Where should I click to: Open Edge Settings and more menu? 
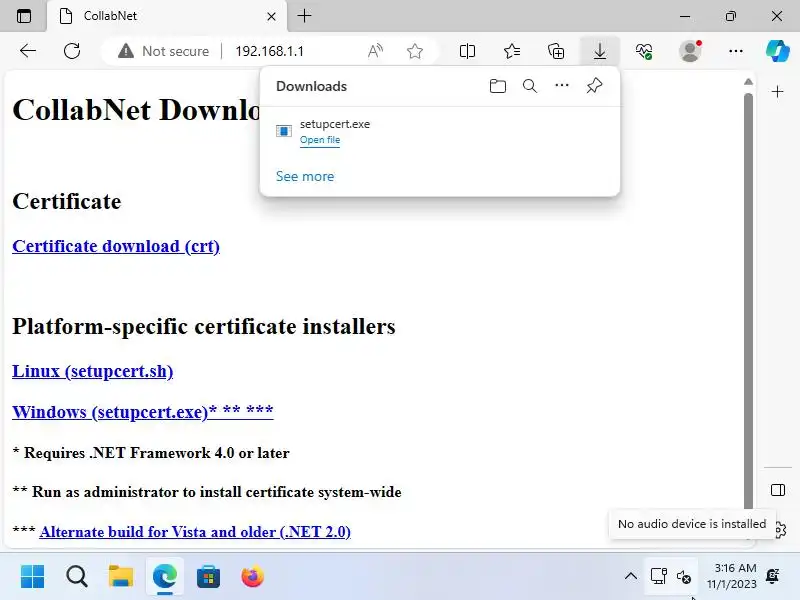coord(736,51)
